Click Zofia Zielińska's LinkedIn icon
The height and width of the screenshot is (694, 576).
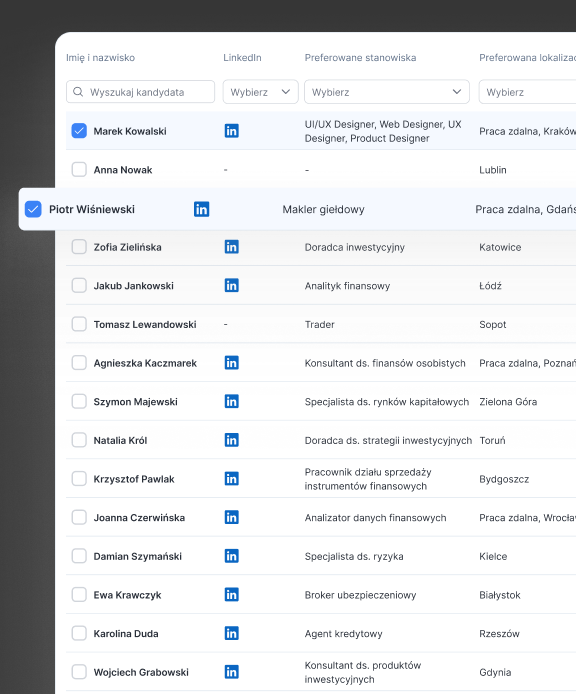tap(232, 247)
